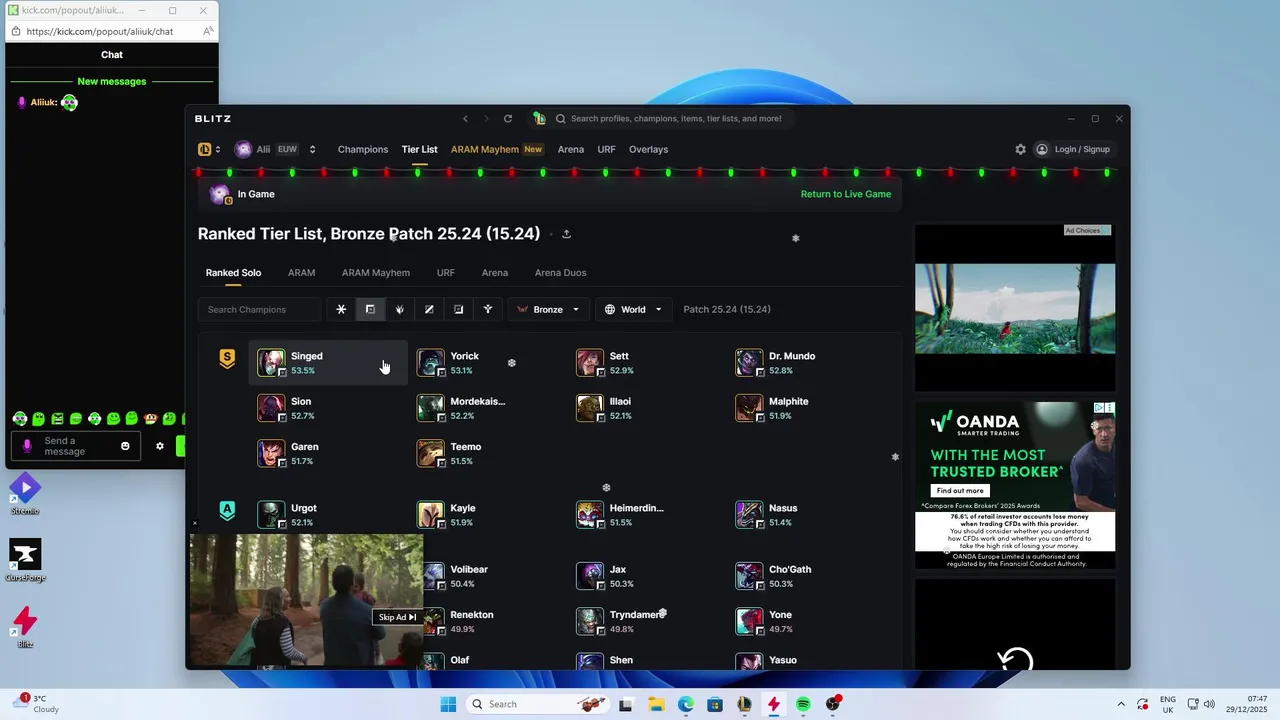Switch to the ARAM tab
The width and height of the screenshot is (1280, 720).
(x=302, y=272)
